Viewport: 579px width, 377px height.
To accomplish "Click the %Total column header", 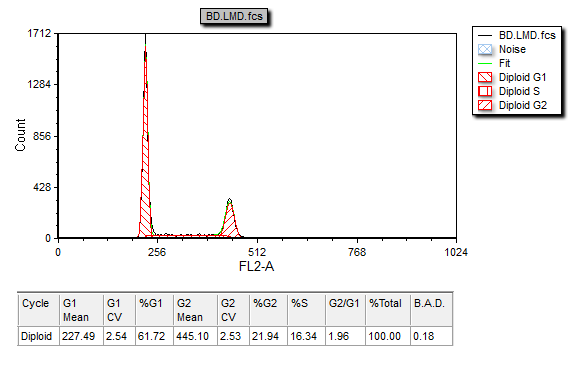I will click(388, 309).
